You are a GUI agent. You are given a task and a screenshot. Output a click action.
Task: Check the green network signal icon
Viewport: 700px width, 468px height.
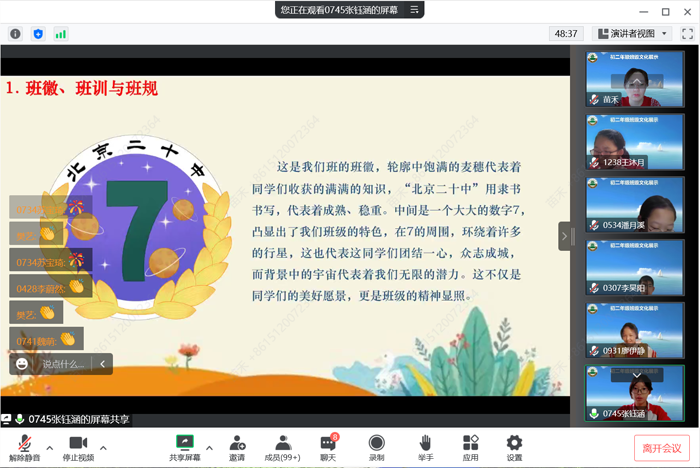(61, 34)
